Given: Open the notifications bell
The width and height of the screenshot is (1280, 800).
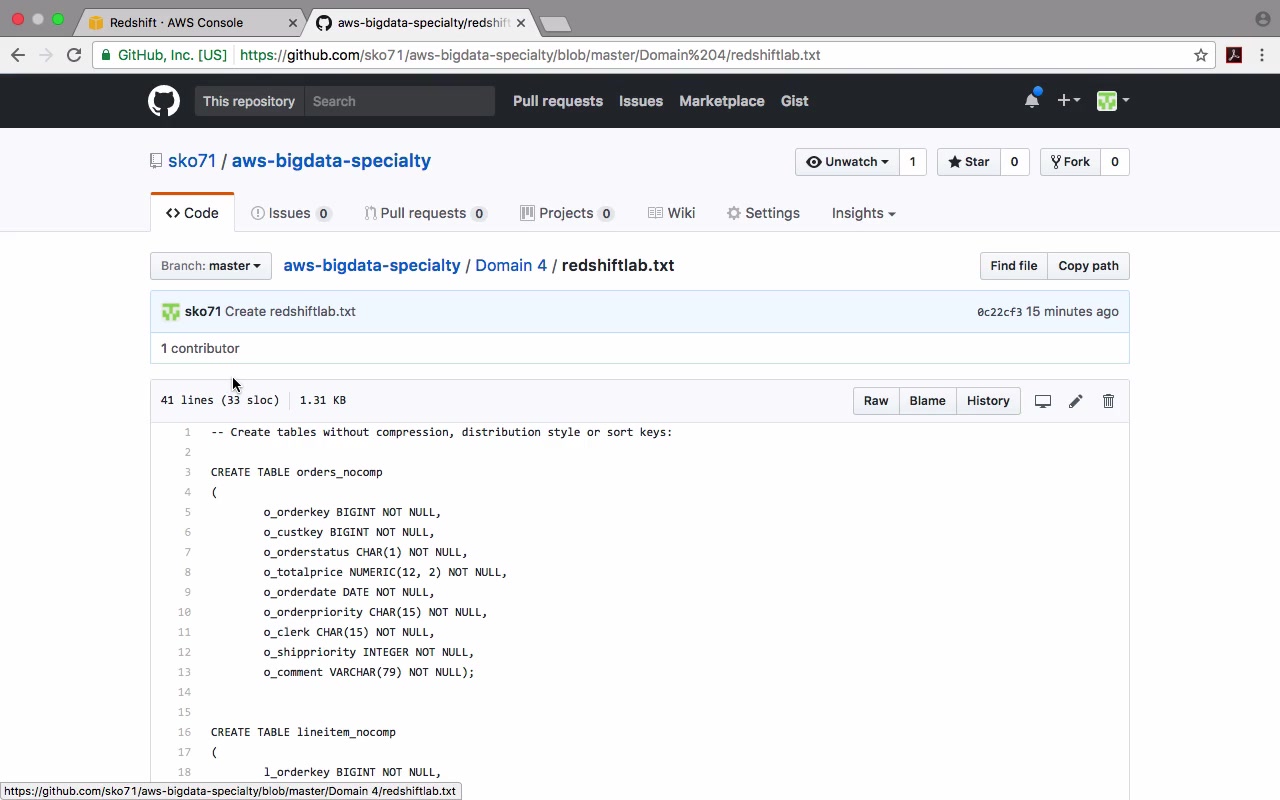Looking at the screenshot, I should tap(1032, 100).
